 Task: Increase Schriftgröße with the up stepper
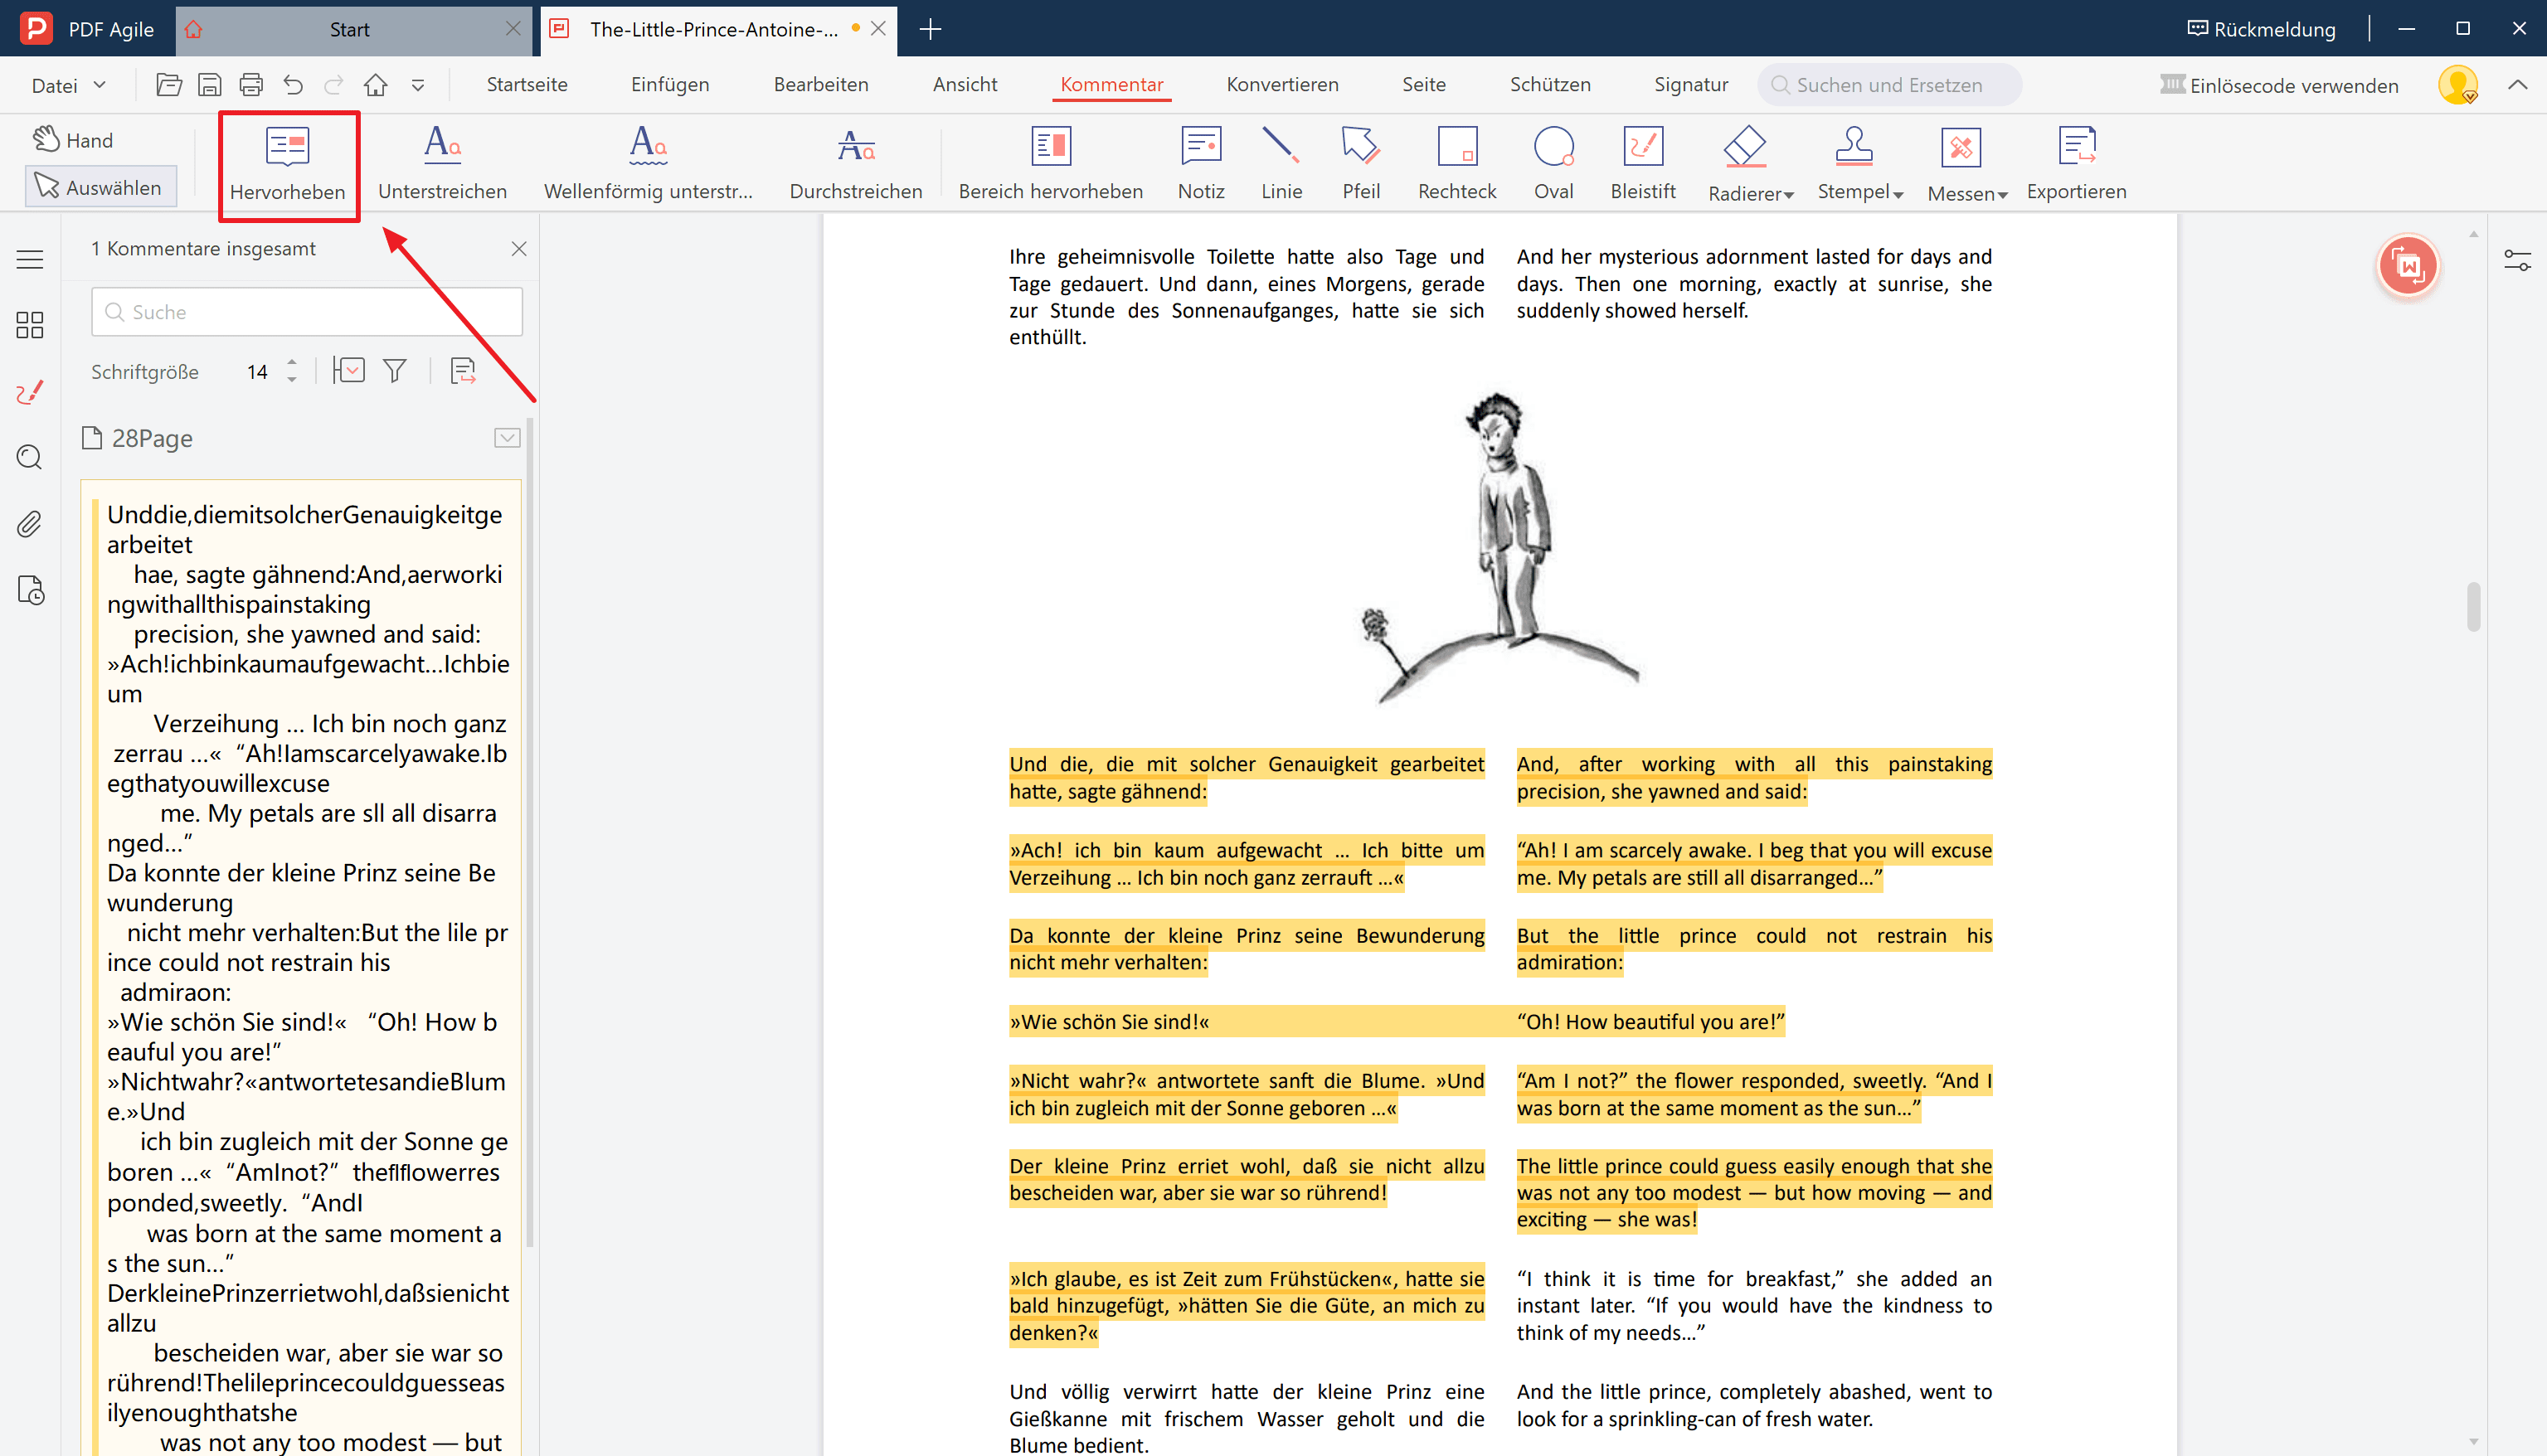click(x=291, y=363)
